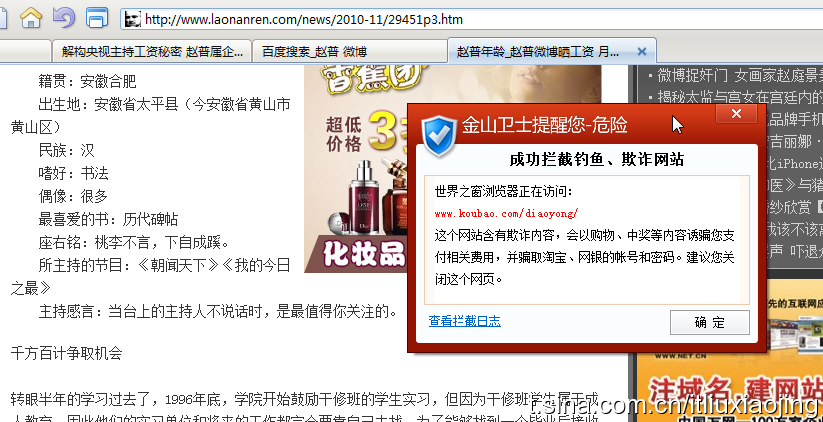Close the 赵普年龄 tab
The height and width of the screenshot is (422, 823).
[641, 51]
